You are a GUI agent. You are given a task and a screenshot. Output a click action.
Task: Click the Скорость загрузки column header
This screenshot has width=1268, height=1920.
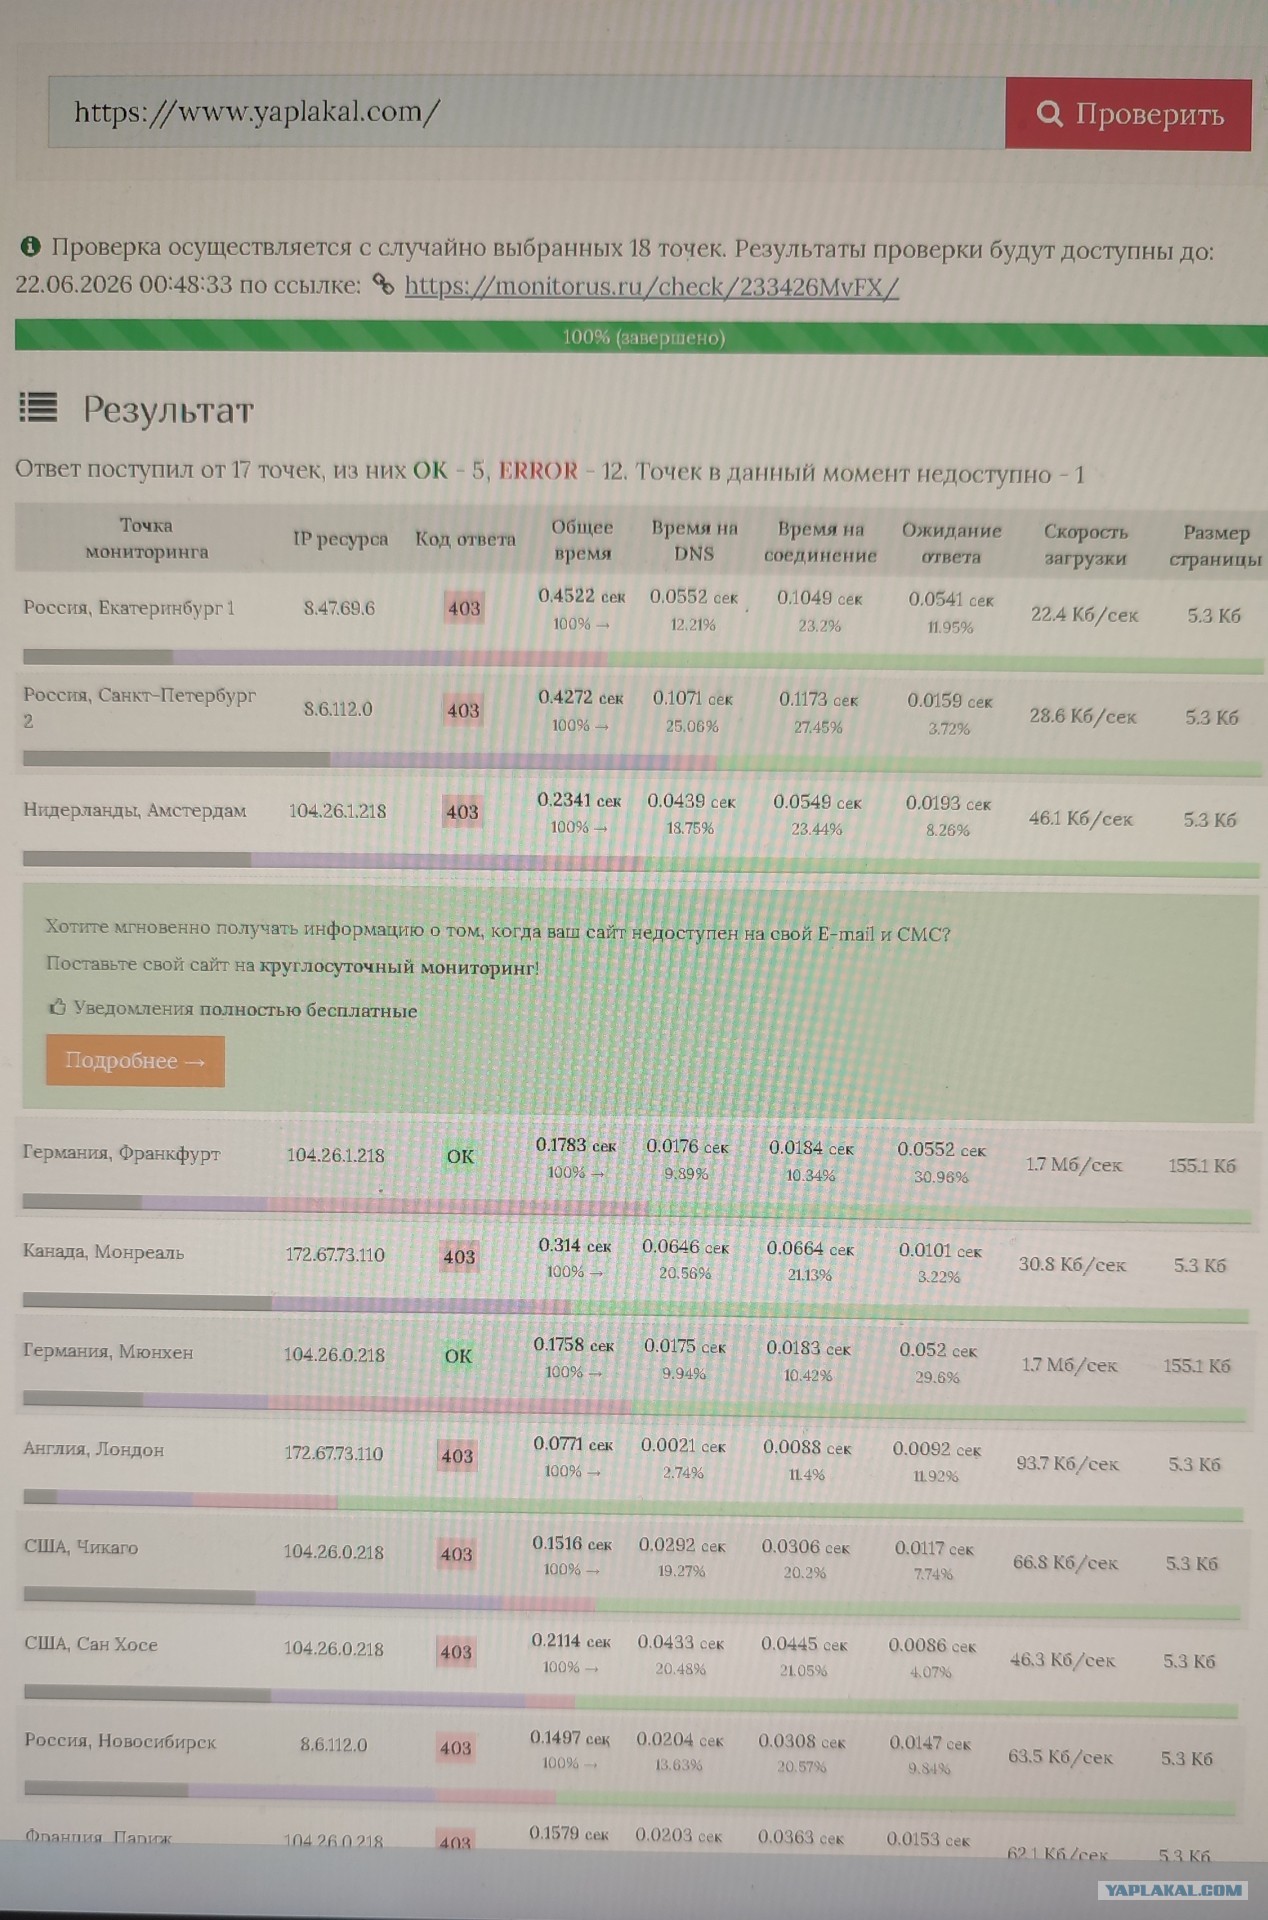coord(1085,545)
